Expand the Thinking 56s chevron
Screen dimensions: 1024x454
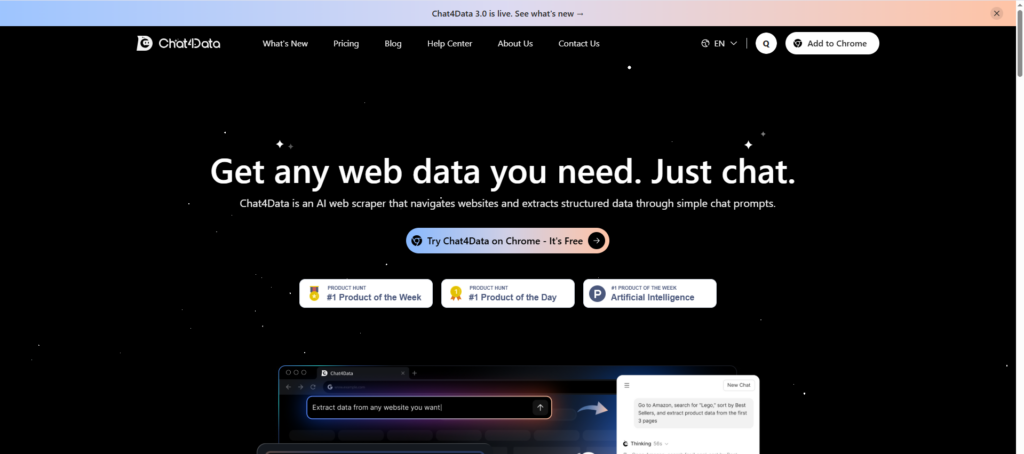point(666,444)
